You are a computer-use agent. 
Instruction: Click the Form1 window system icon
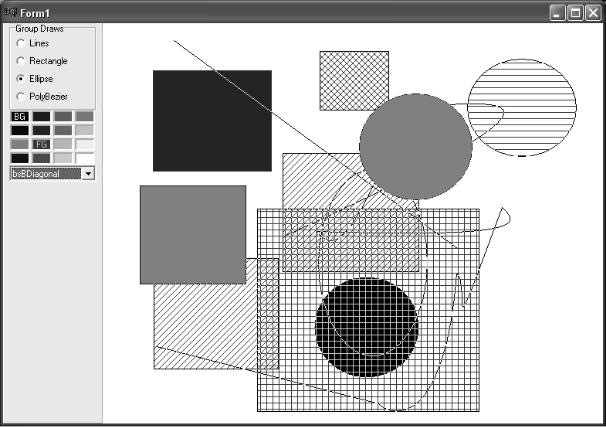(10, 13)
